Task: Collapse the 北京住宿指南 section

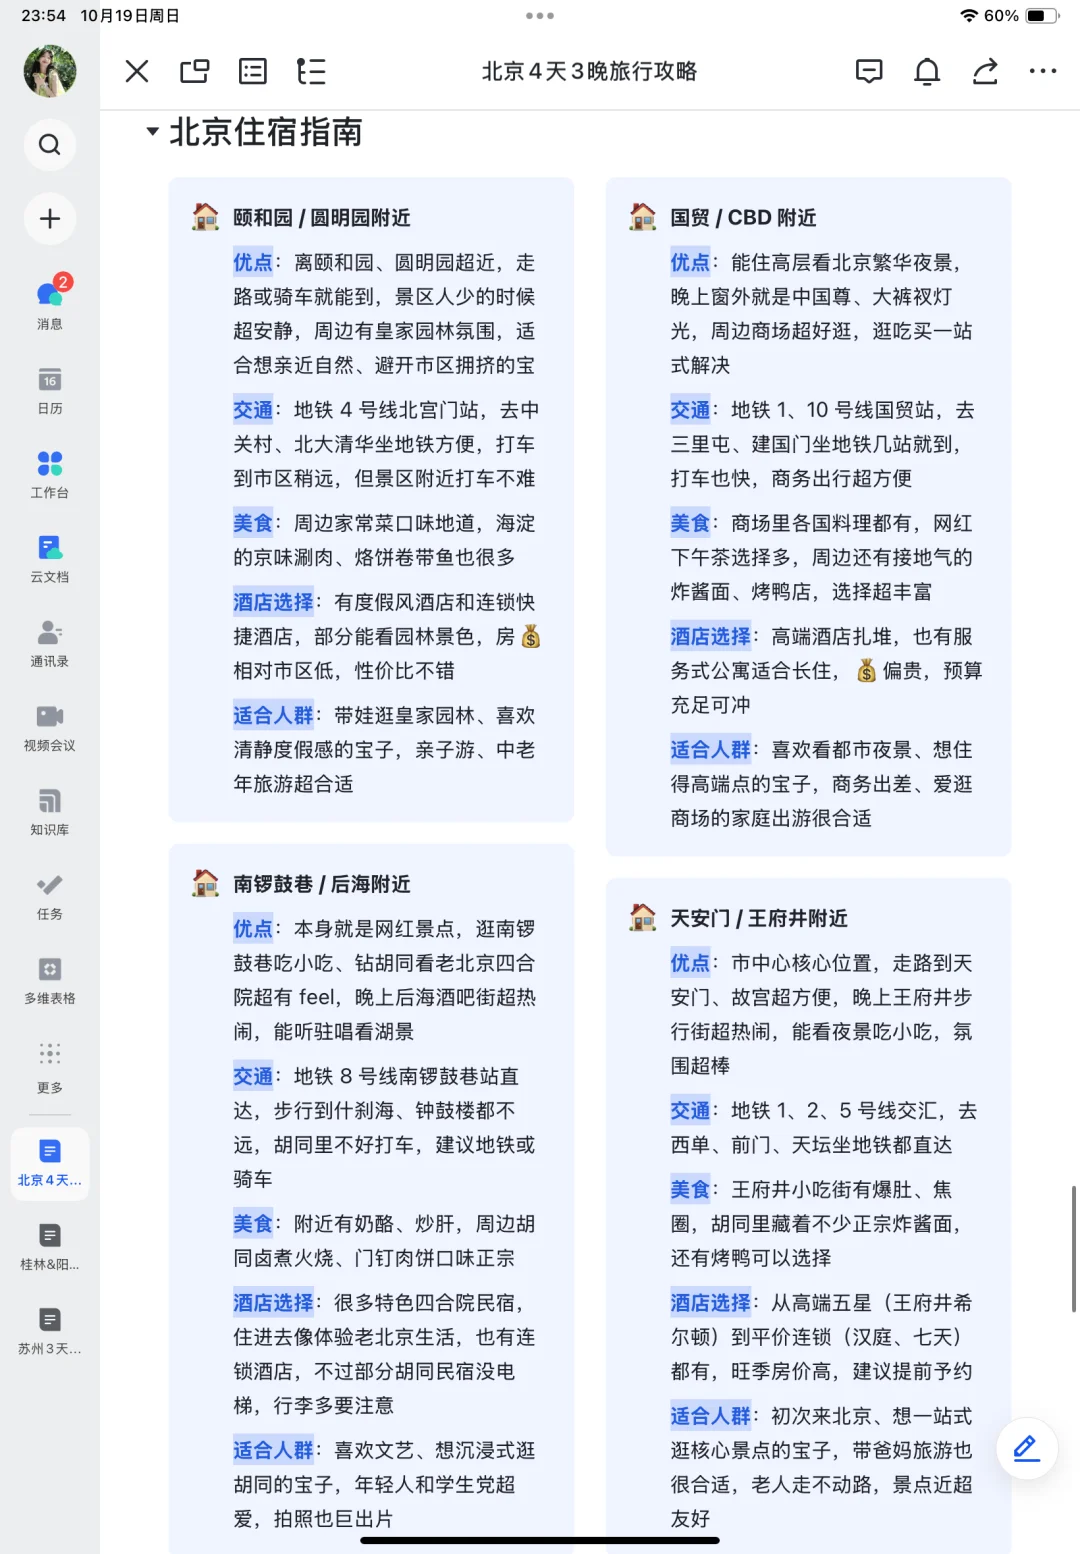Action: coord(152,131)
